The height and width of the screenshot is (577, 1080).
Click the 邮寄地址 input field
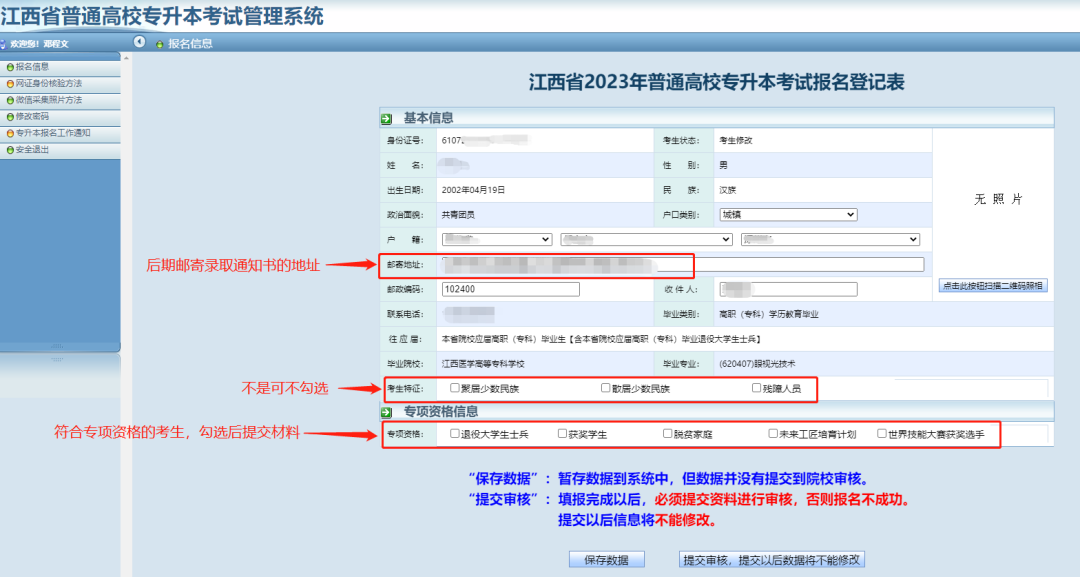click(x=683, y=264)
